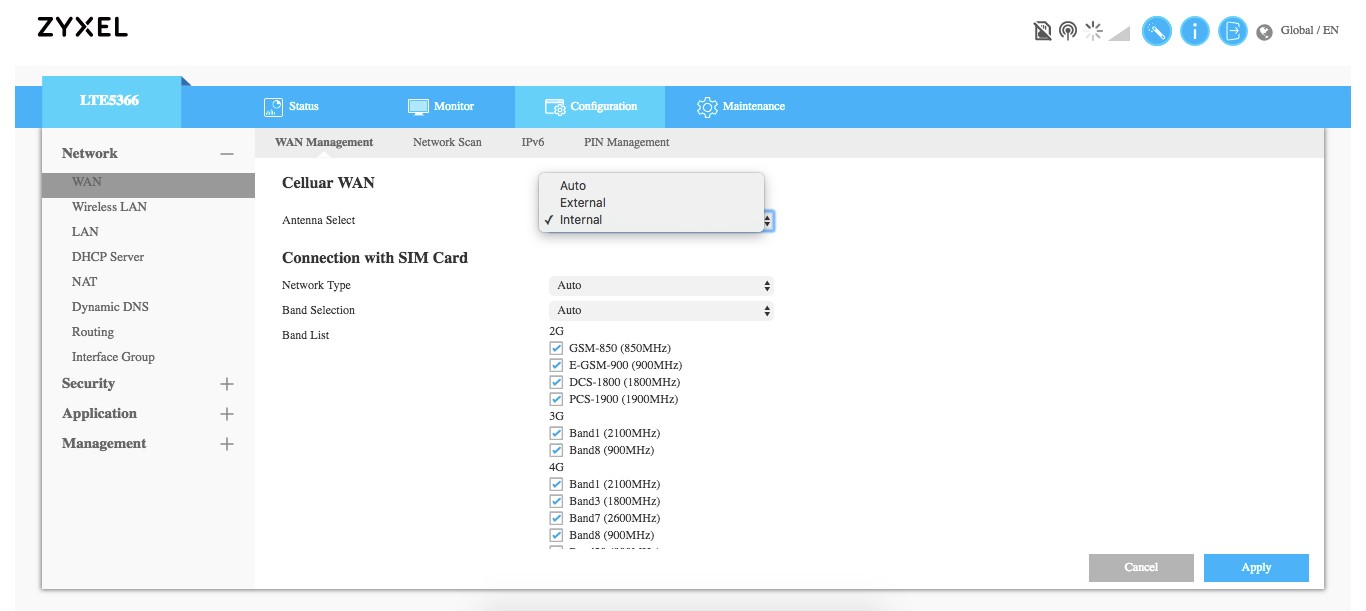Click the Status chart icon
The image size is (1366, 611).
coord(273,106)
